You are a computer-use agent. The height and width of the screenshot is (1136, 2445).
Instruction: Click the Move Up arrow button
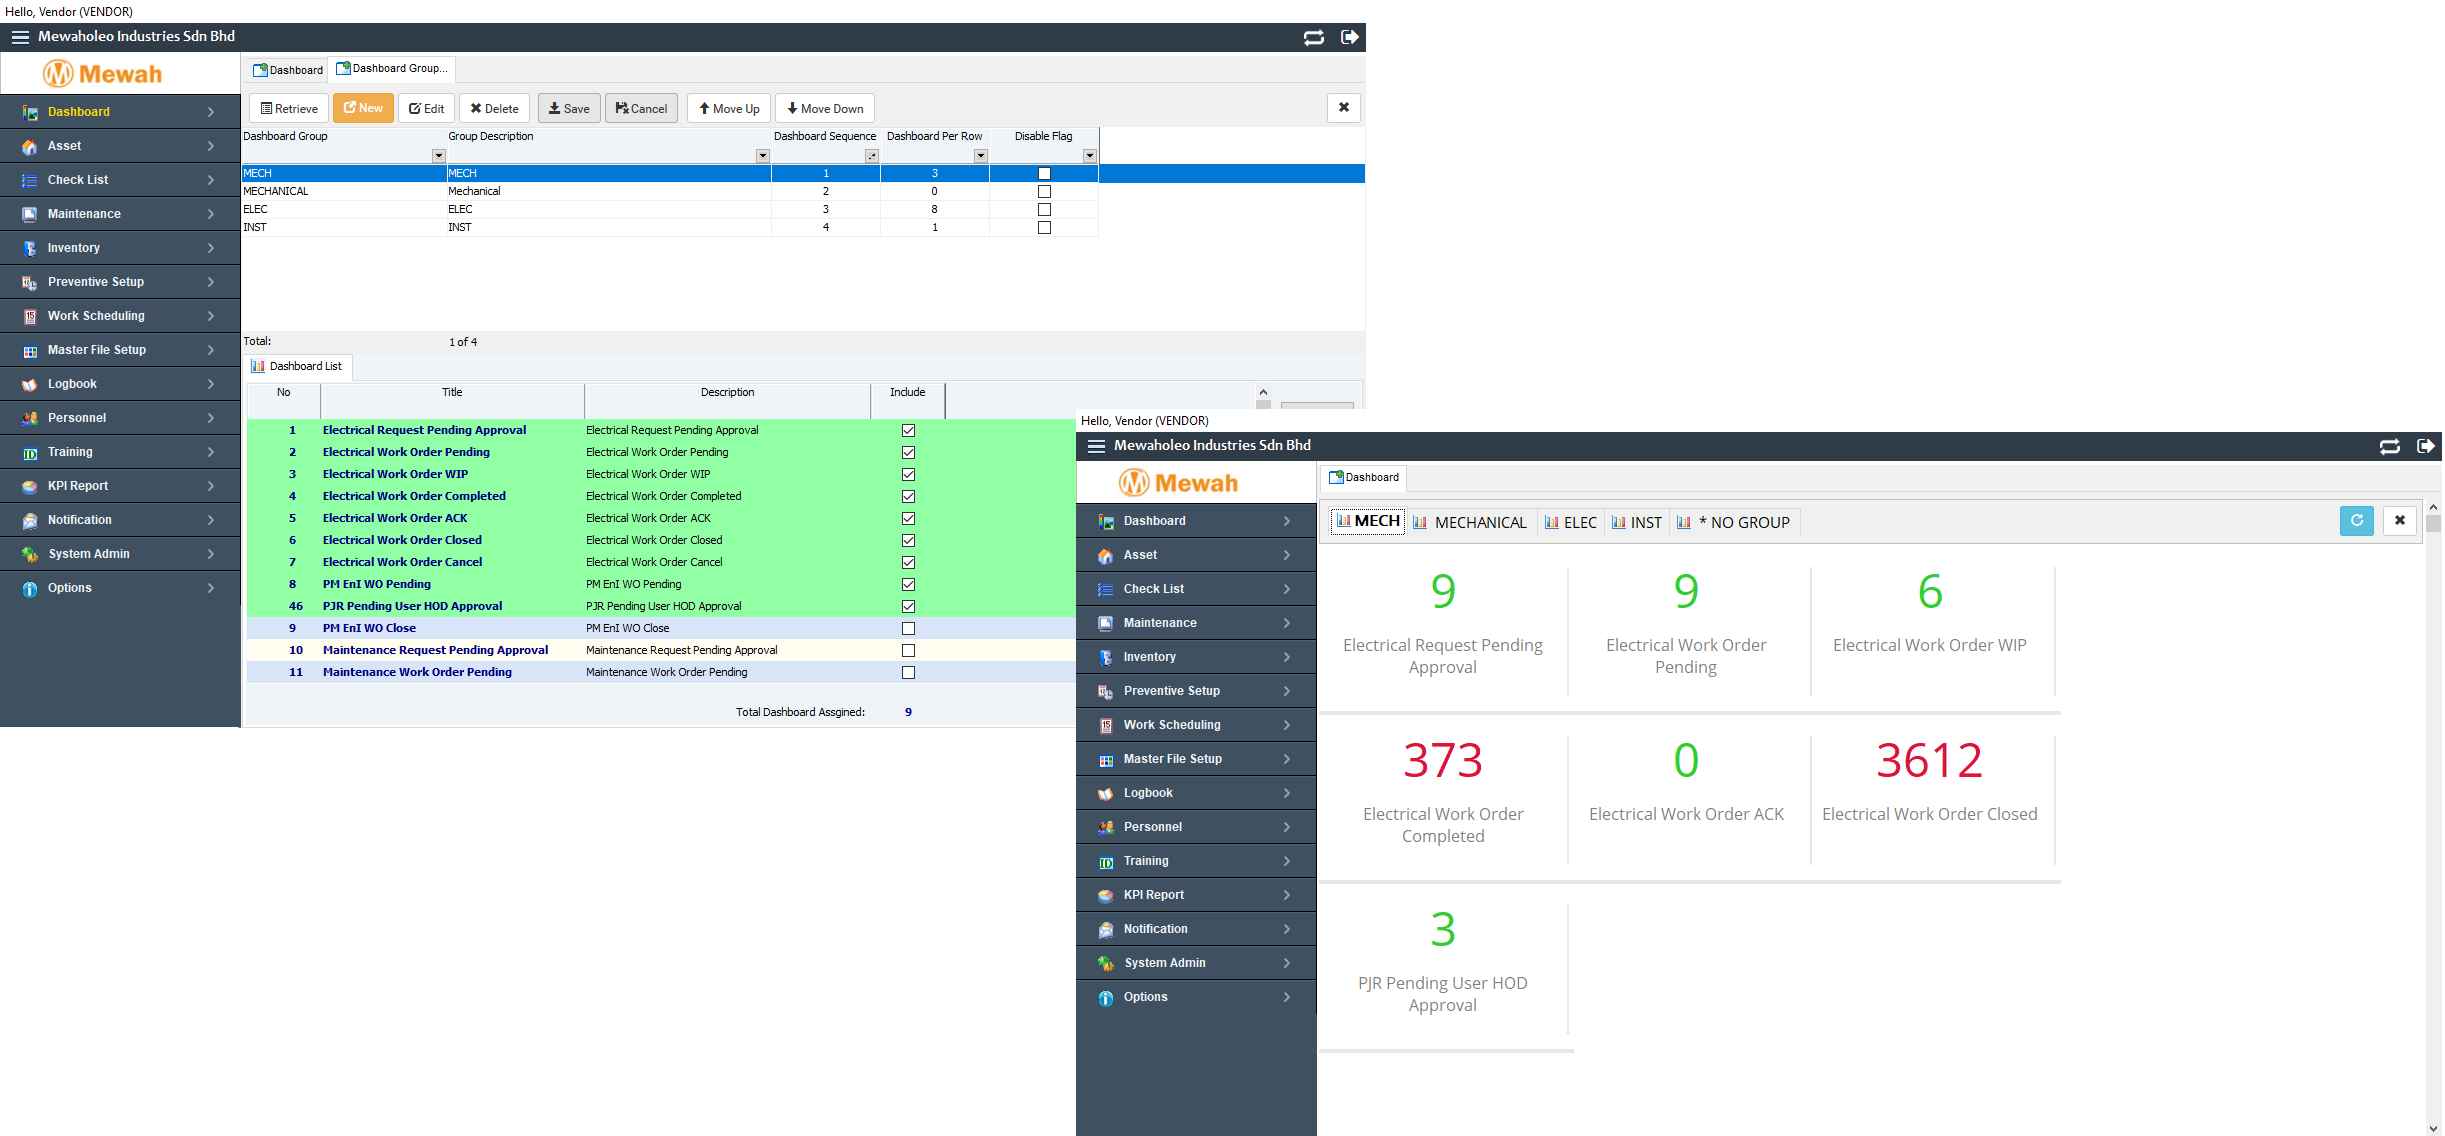click(x=728, y=108)
